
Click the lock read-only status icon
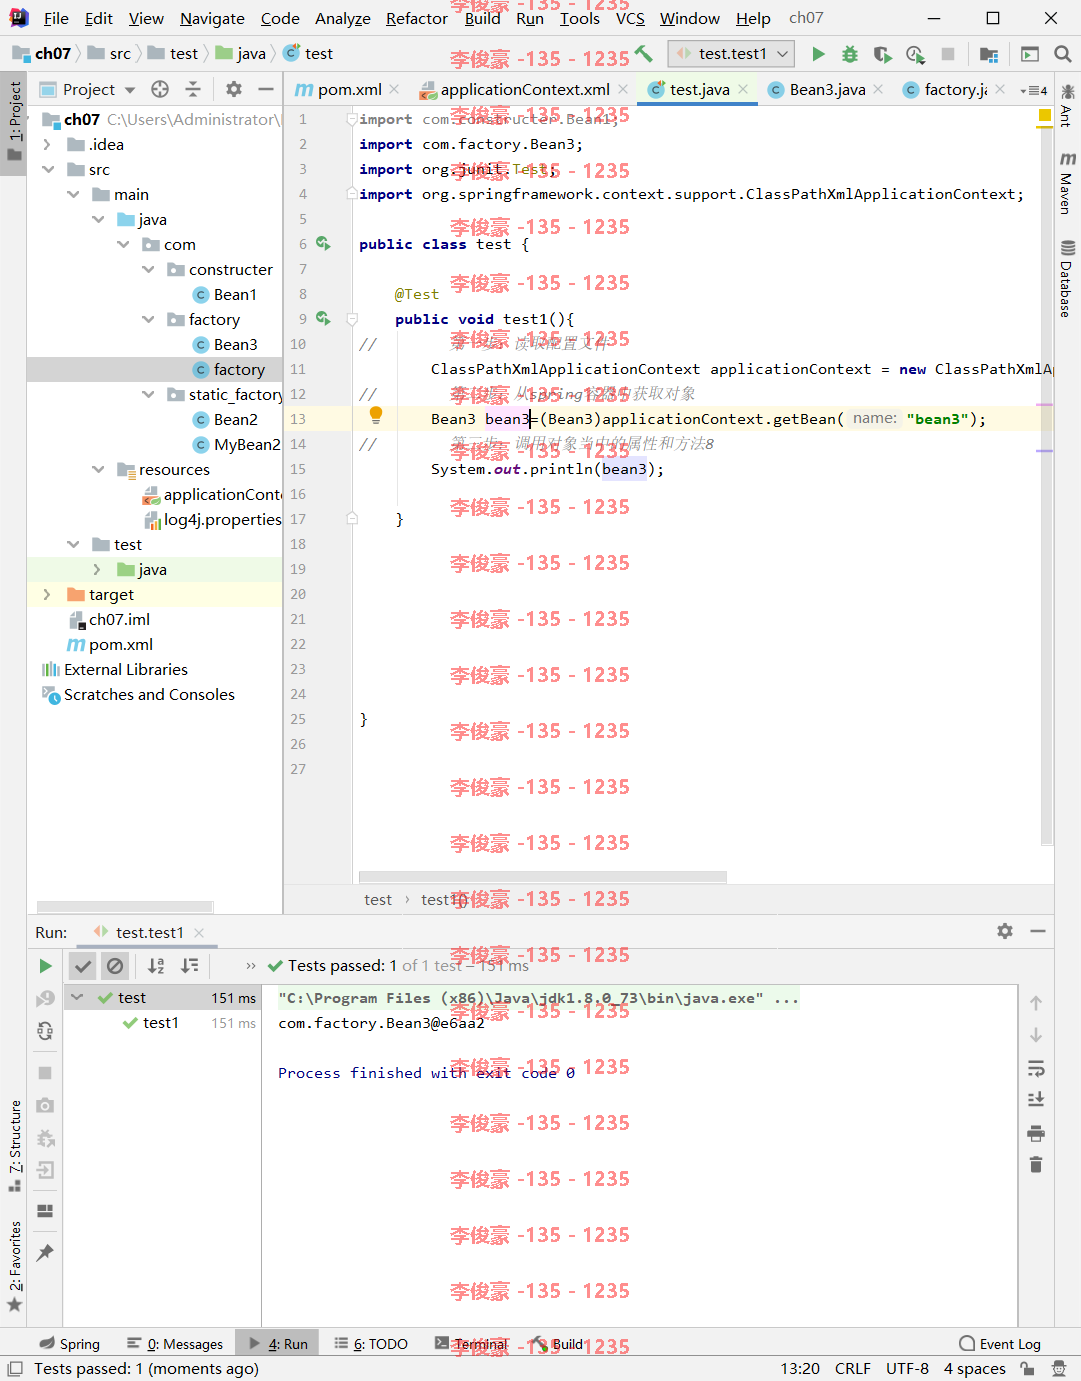click(x=1027, y=1368)
